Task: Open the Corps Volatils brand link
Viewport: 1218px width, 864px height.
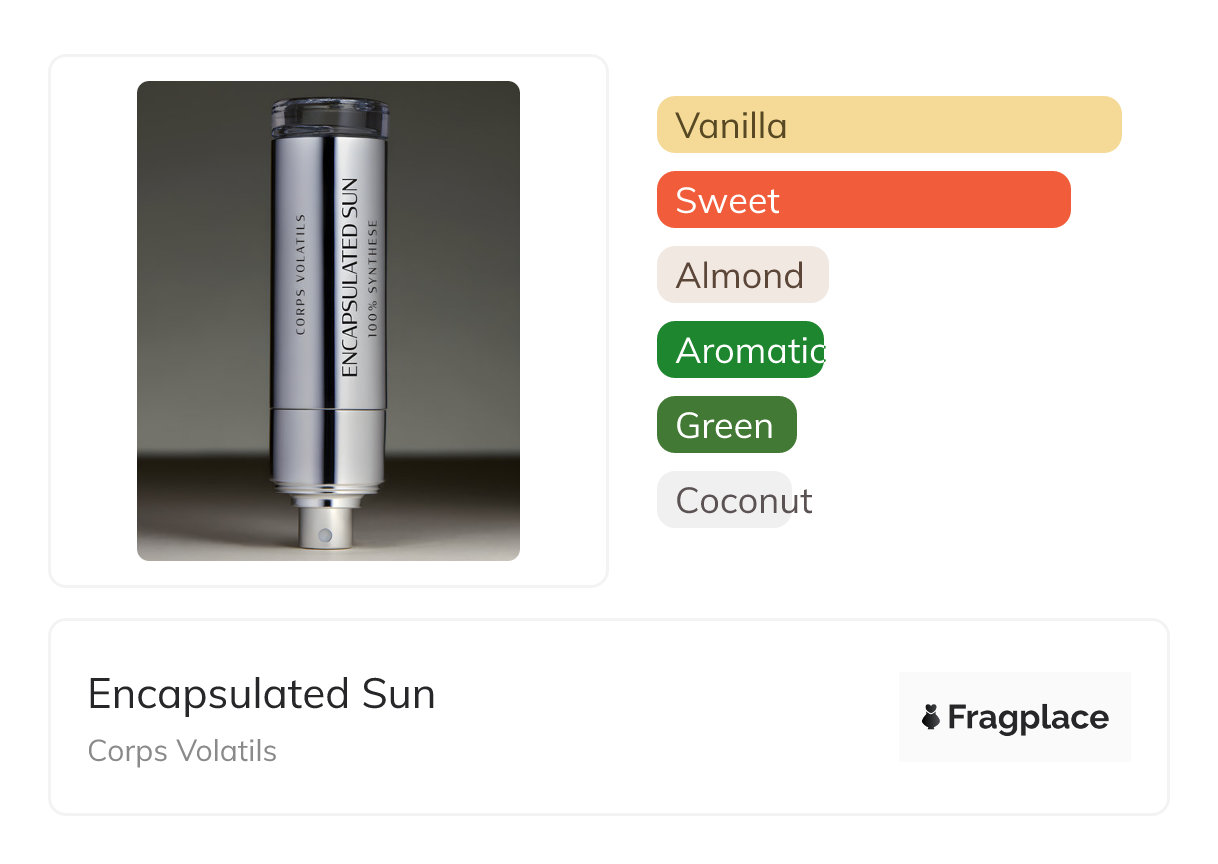Action: [x=182, y=751]
